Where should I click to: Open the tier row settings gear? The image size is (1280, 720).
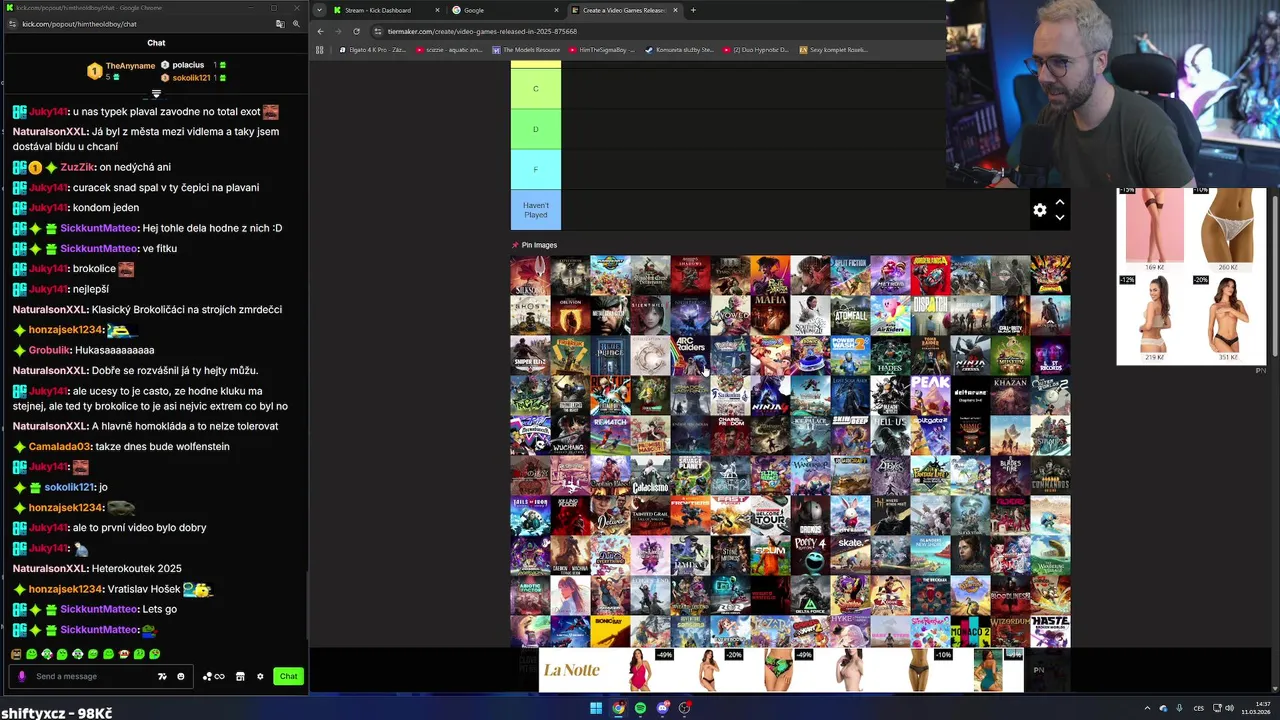point(1040,210)
